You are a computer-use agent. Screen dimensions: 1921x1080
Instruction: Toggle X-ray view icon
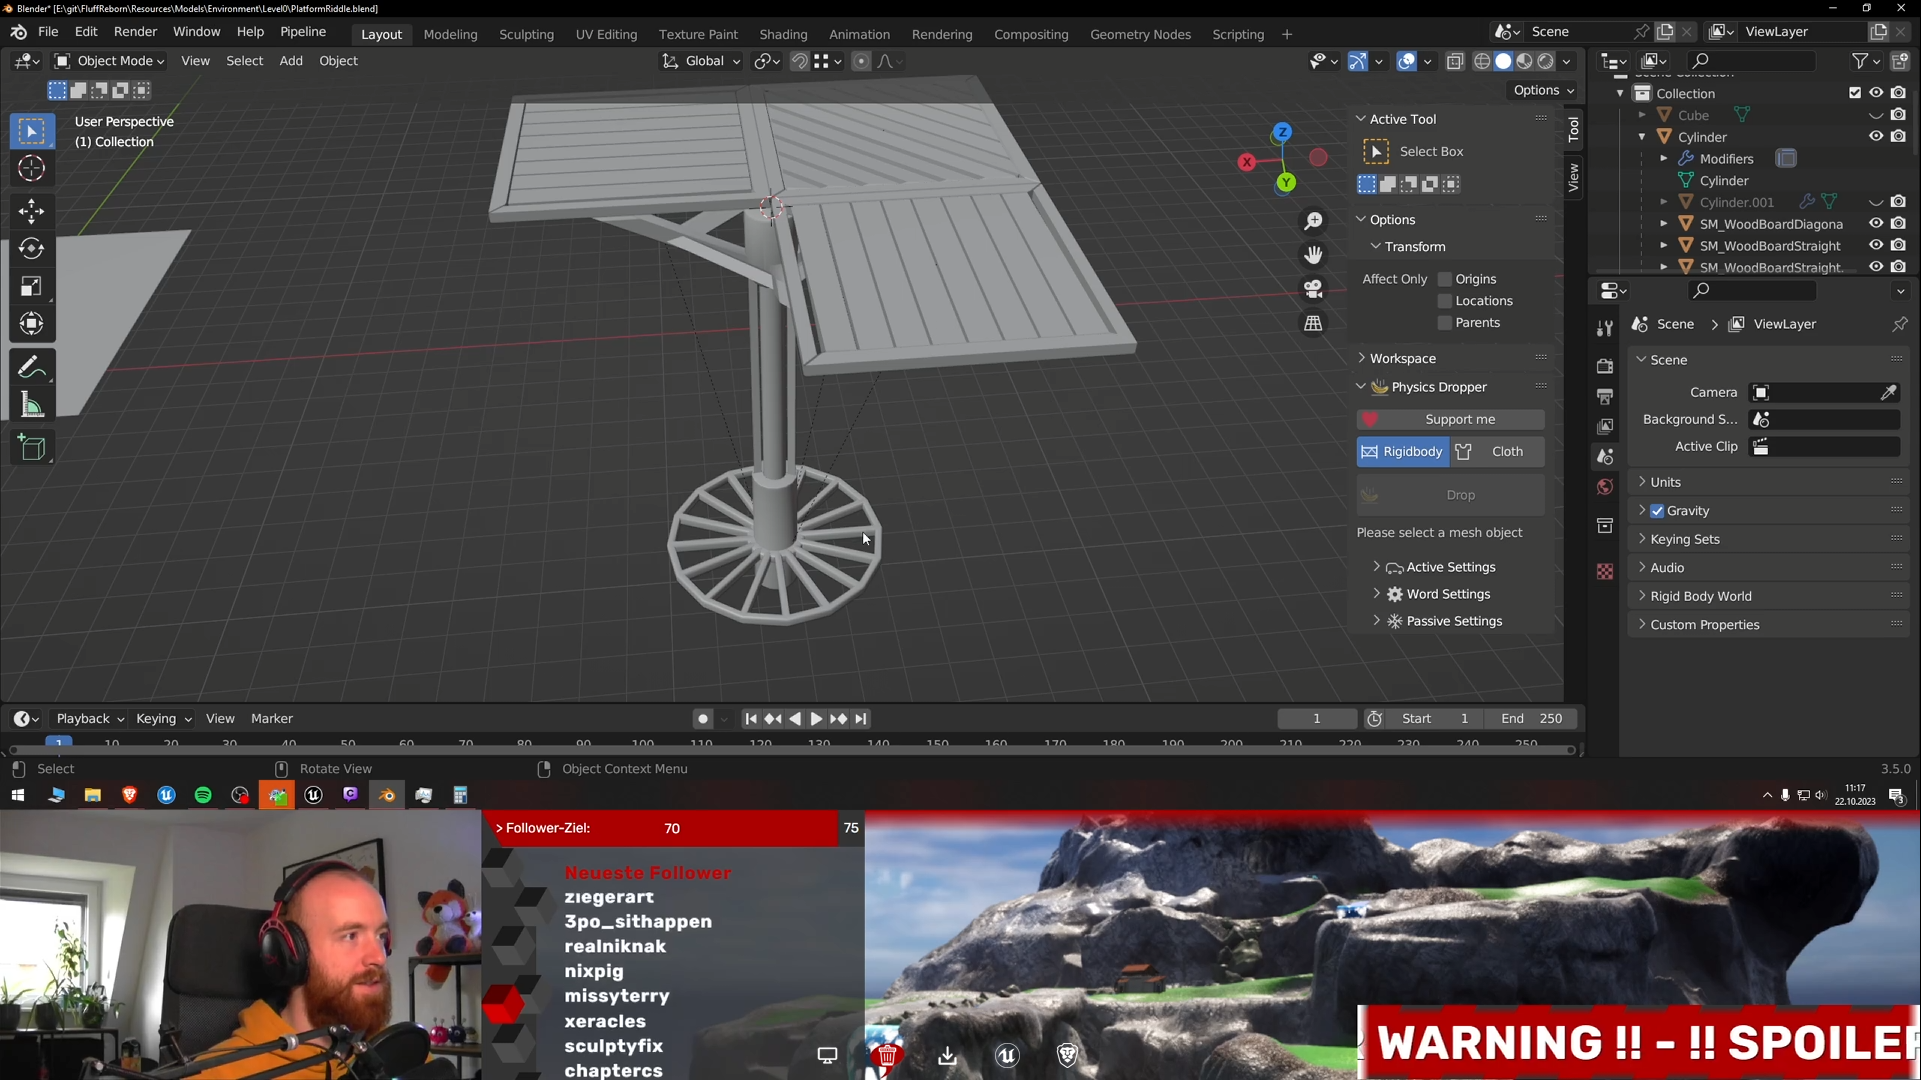click(x=1455, y=61)
